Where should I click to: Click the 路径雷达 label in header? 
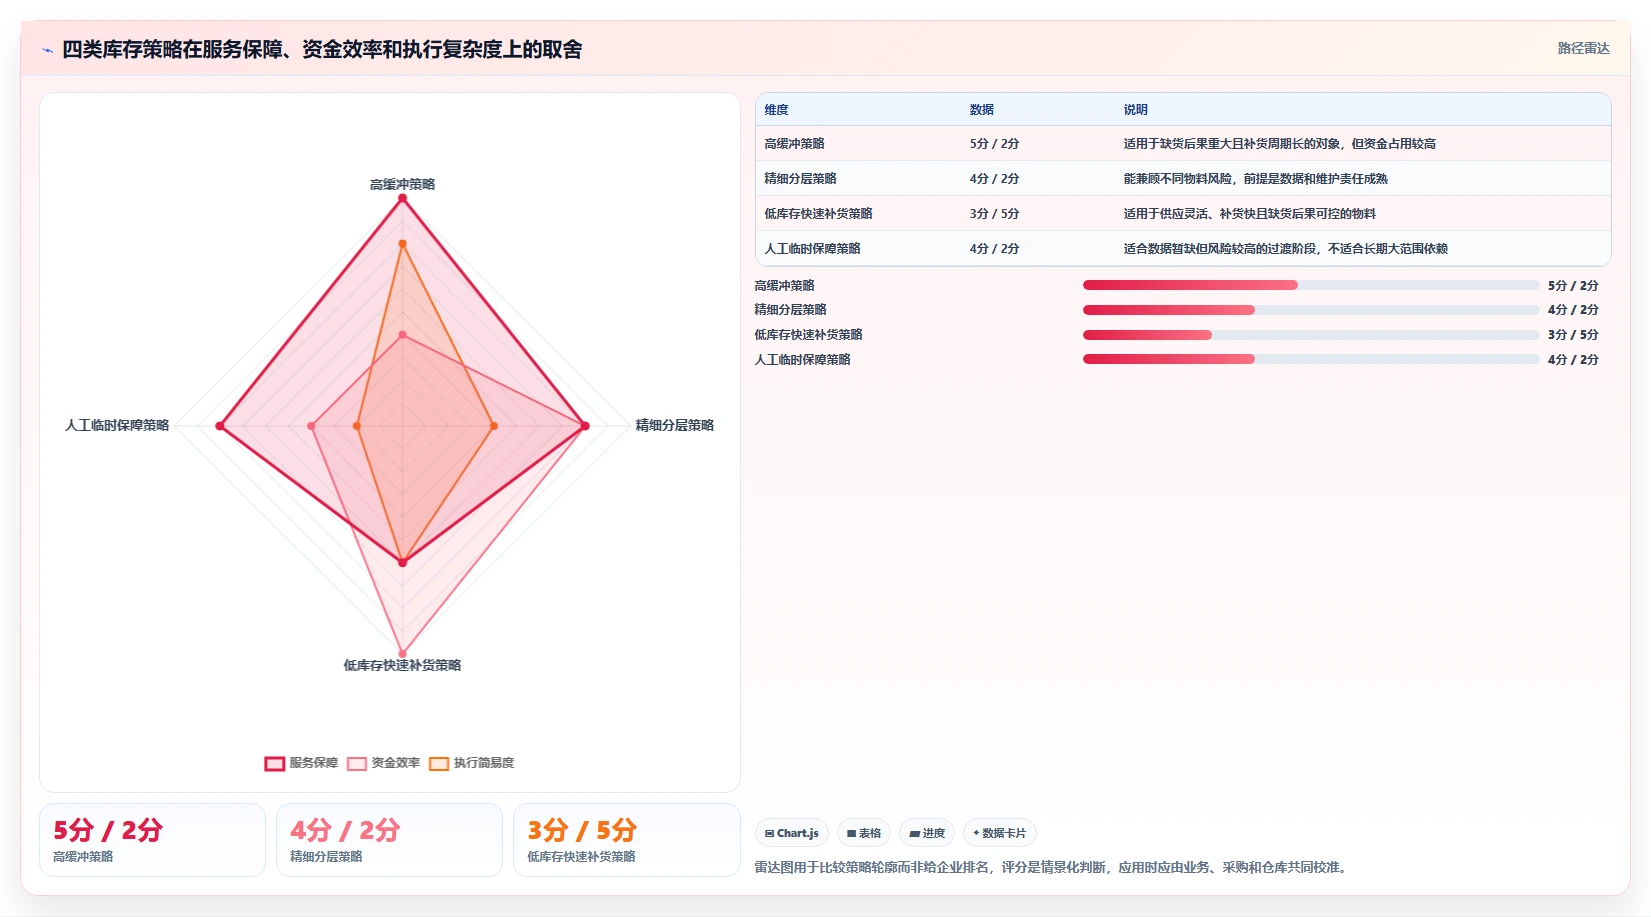click(x=1583, y=48)
